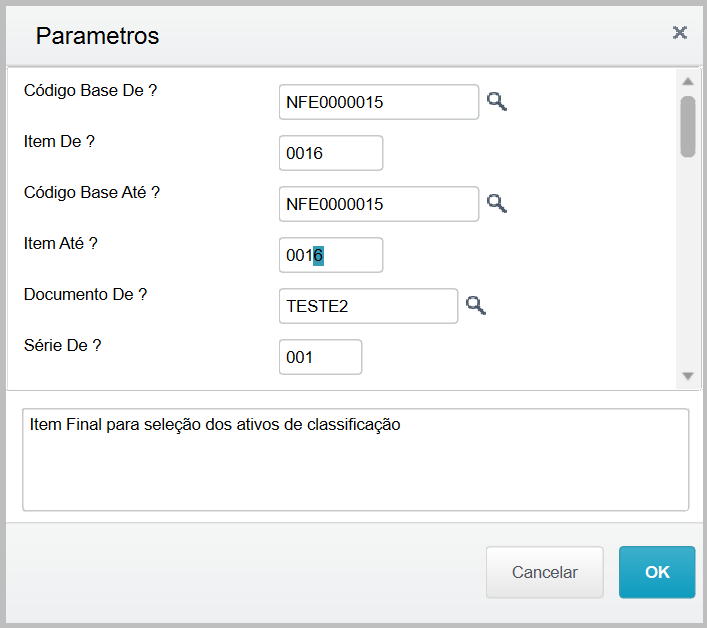Click the "Série De ?" label

pos(63,346)
